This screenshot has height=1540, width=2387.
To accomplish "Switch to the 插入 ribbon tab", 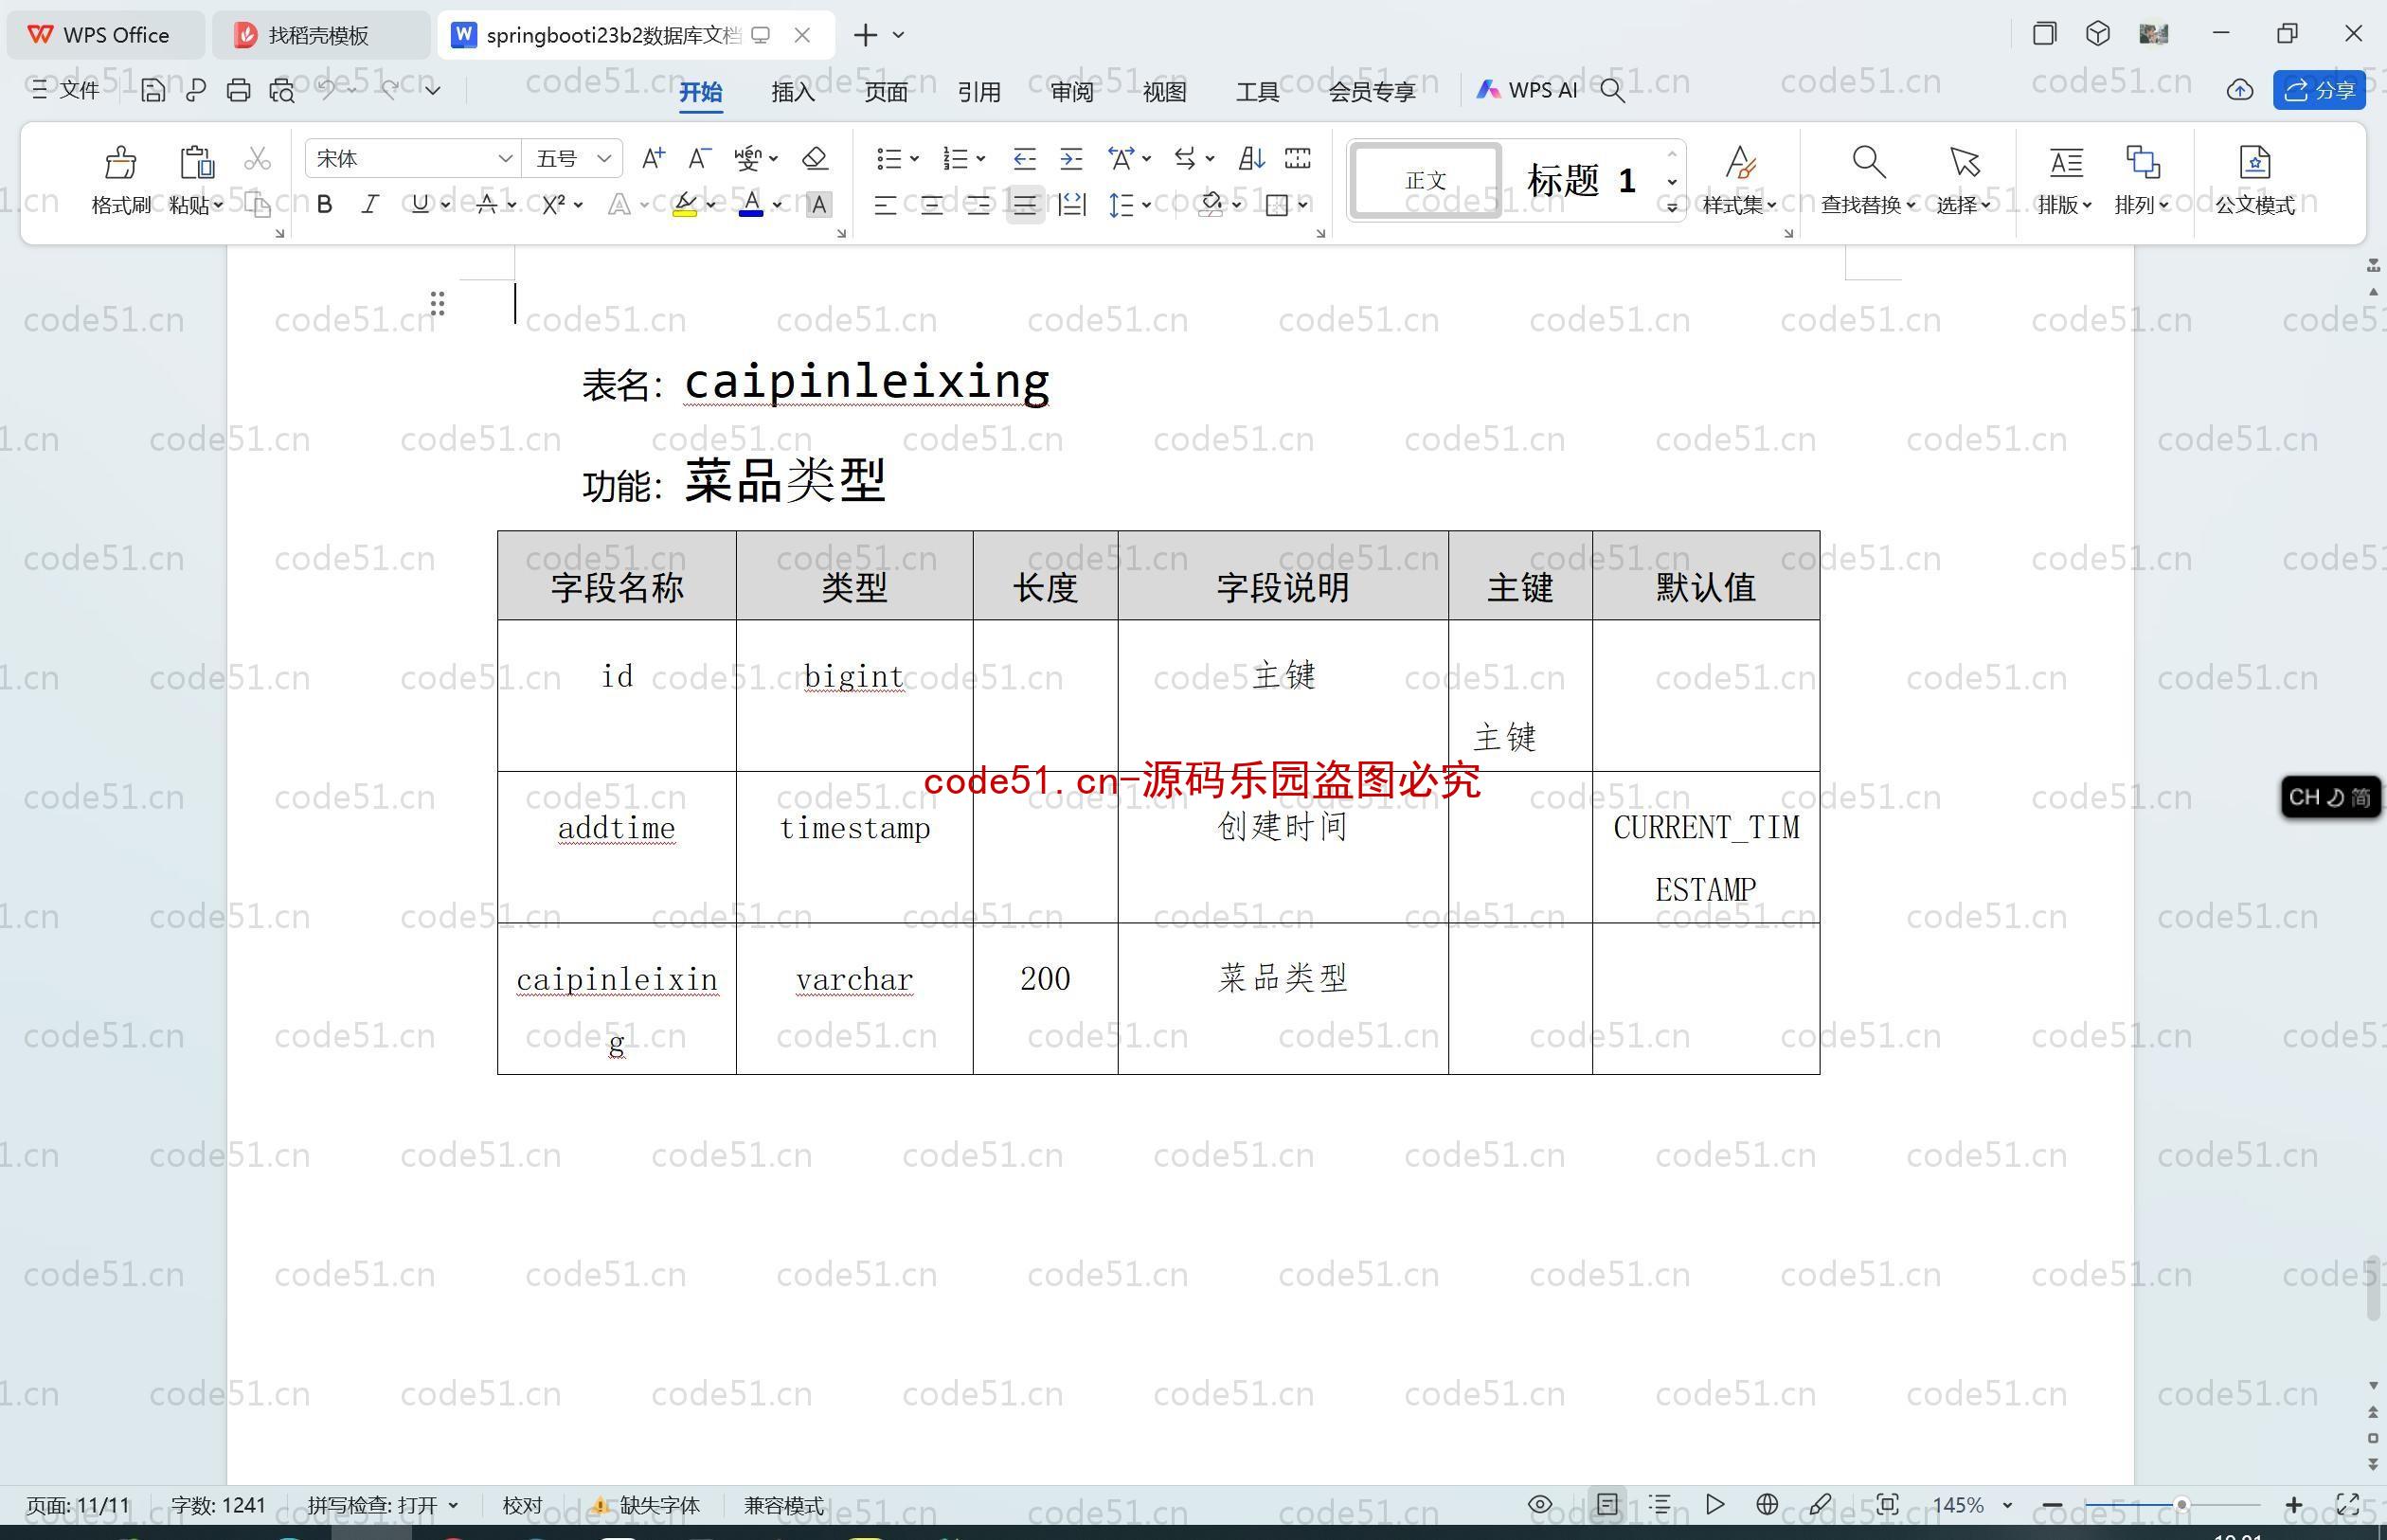I will tap(792, 92).
